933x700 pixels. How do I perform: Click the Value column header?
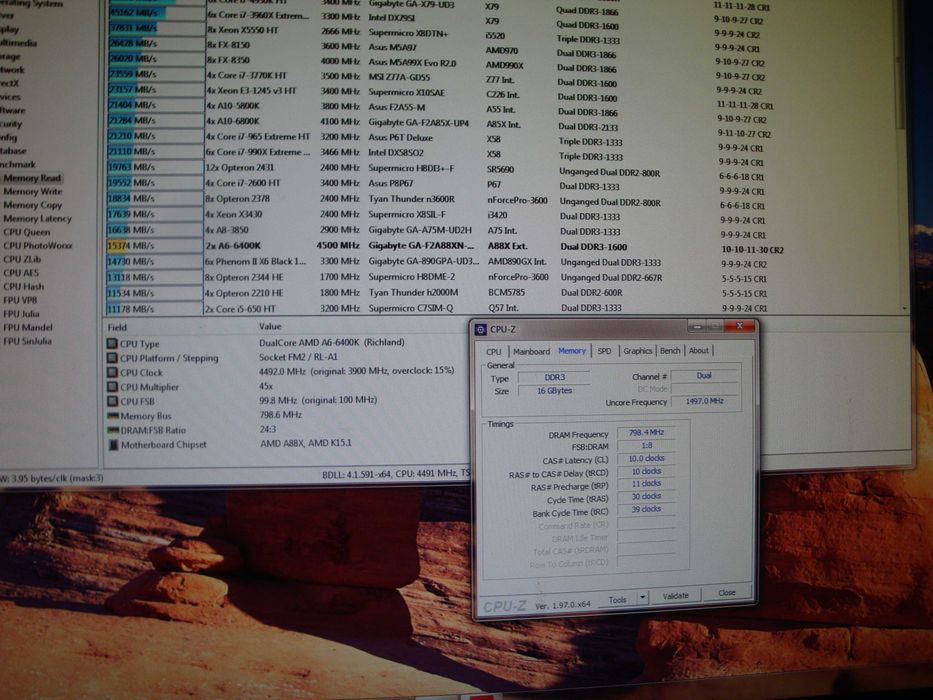pos(270,326)
